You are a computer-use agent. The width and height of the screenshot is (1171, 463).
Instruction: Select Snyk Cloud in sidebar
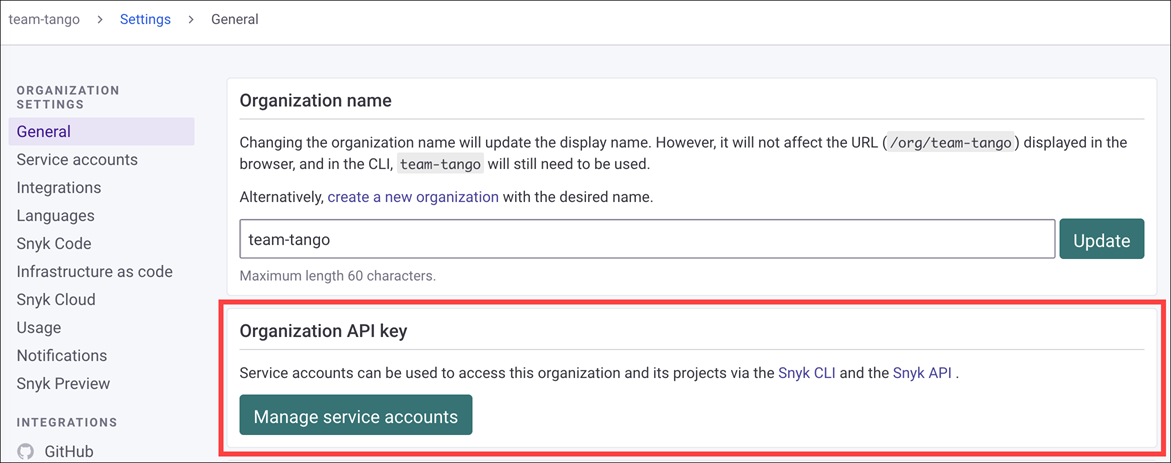point(56,299)
